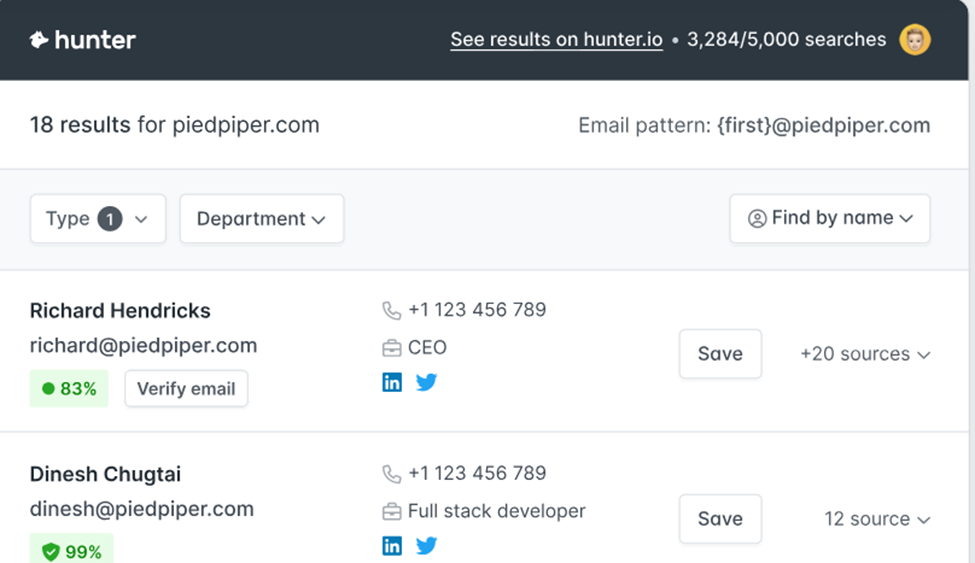
Task: Open the Type filter dropdown
Action: tap(97, 219)
